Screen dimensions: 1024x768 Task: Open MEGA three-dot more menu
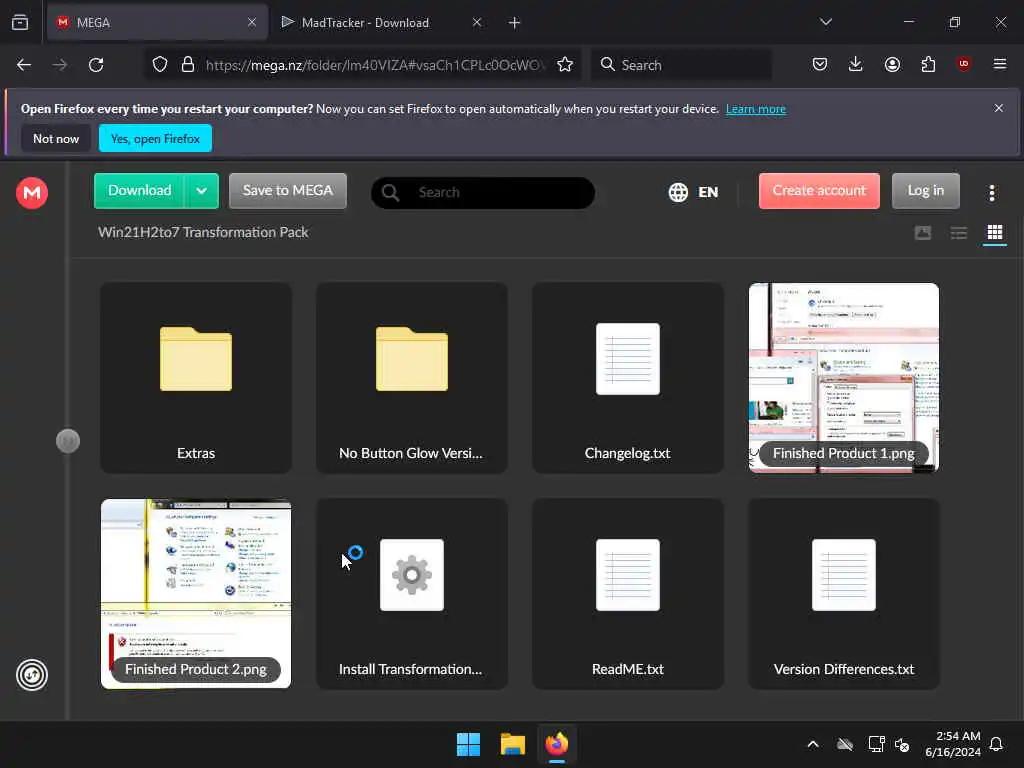[x=991, y=193]
